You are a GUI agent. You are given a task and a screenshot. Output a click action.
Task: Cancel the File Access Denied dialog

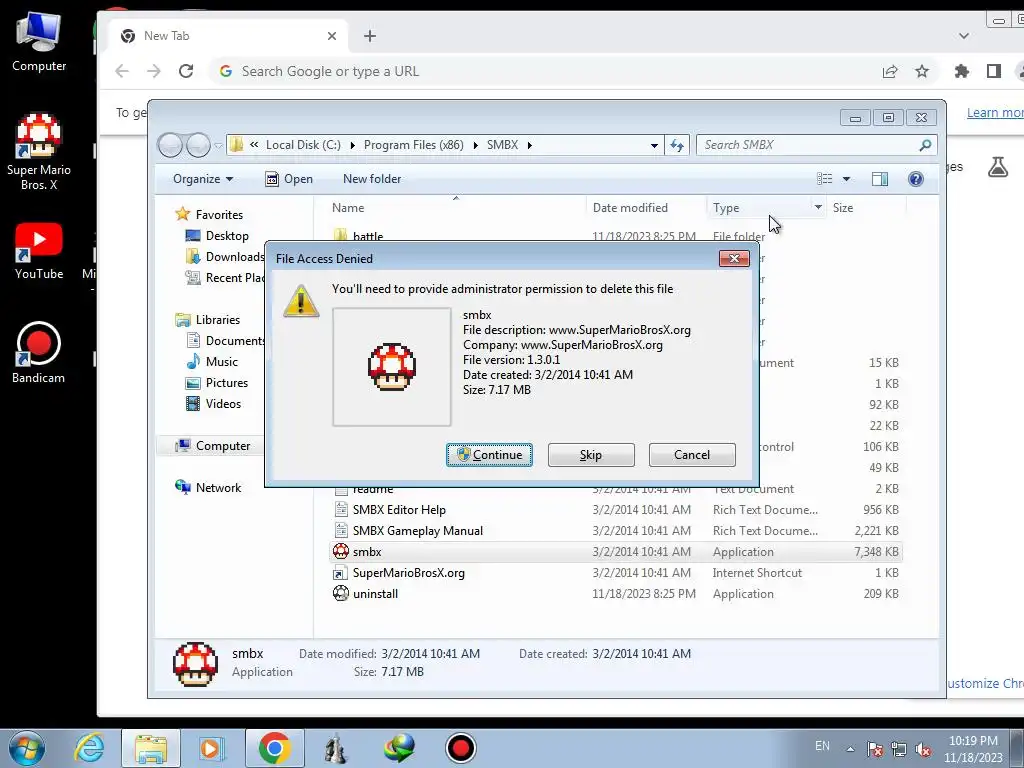692,455
